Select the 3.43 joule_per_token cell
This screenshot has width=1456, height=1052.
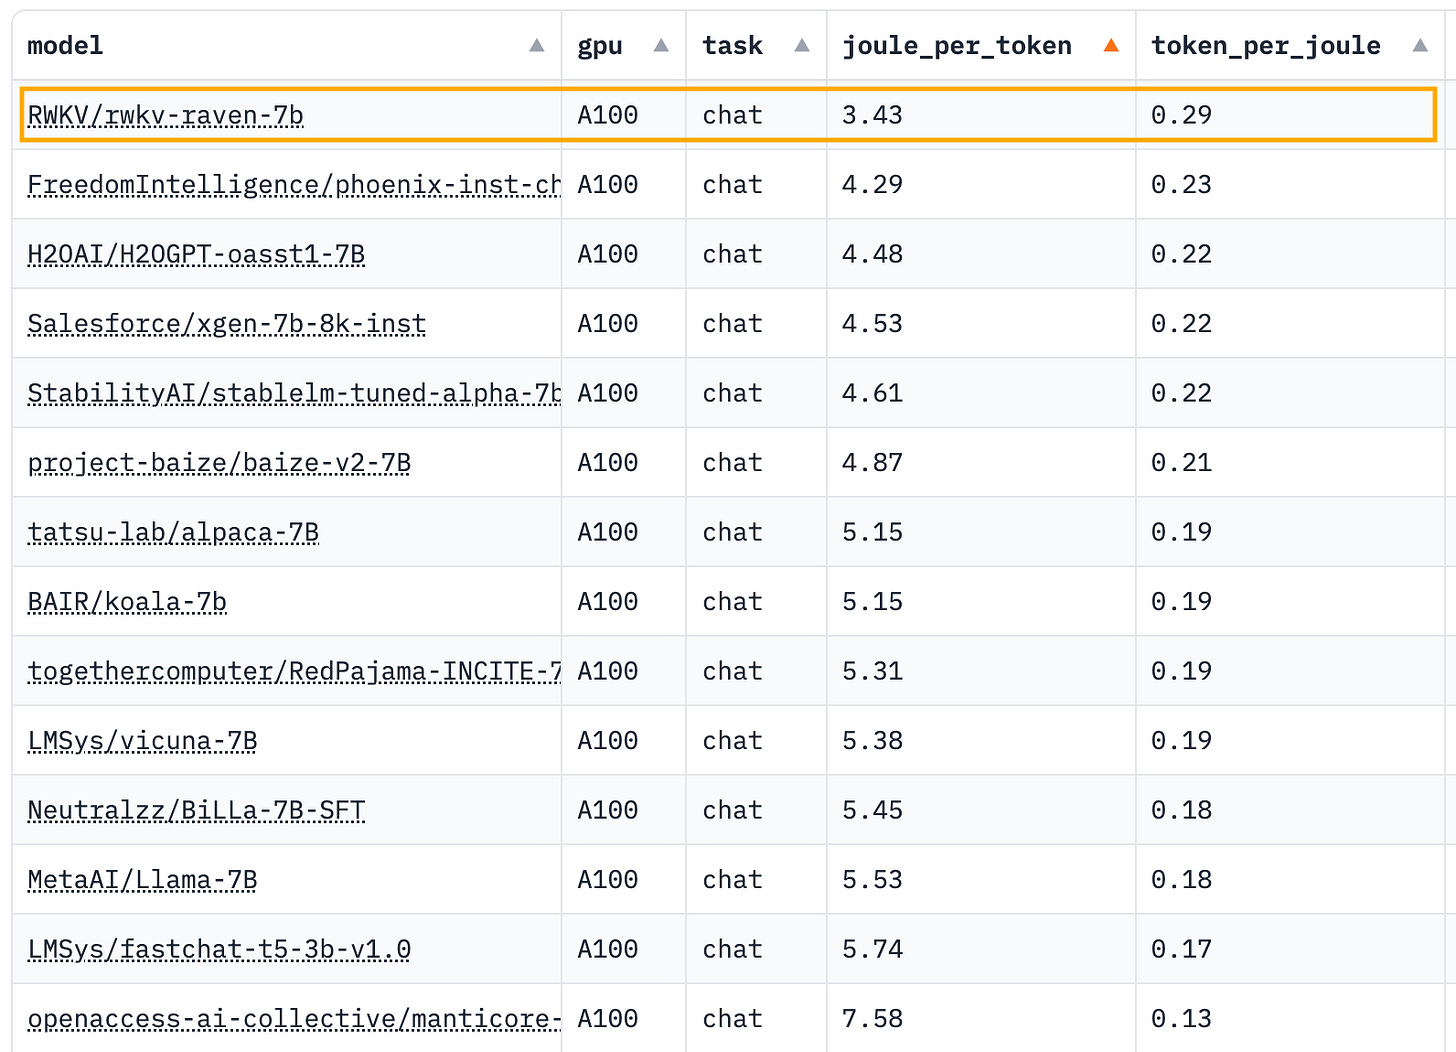coord(981,115)
